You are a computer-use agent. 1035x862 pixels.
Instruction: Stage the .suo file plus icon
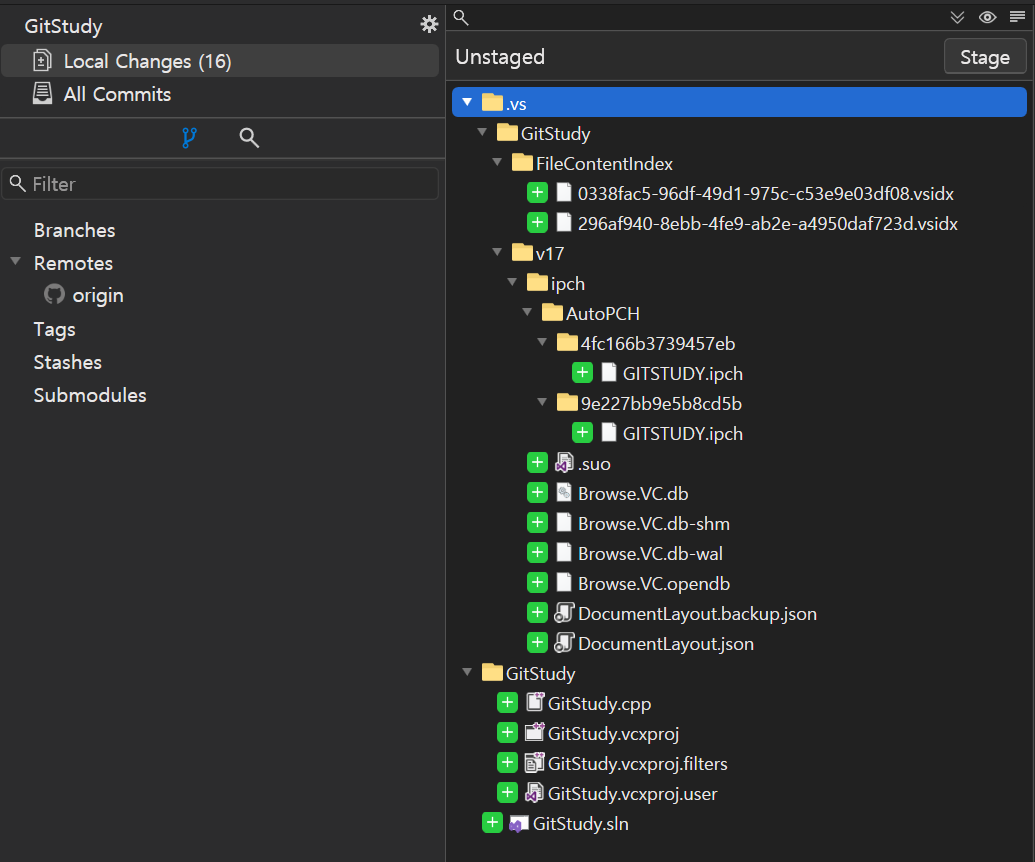(x=537, y=463)
